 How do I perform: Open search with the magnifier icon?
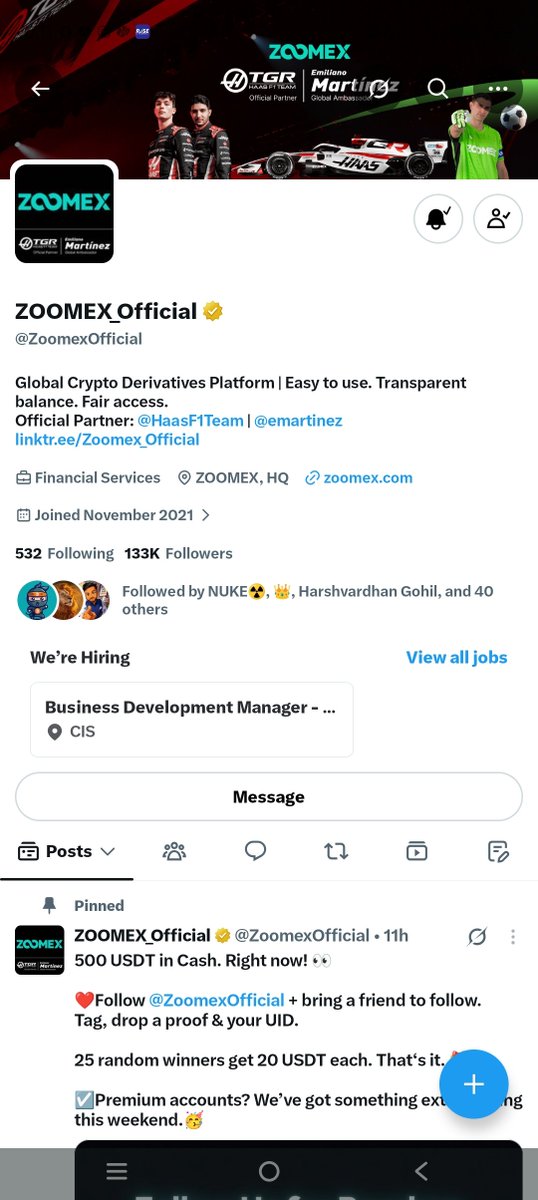tap(437, 88)
